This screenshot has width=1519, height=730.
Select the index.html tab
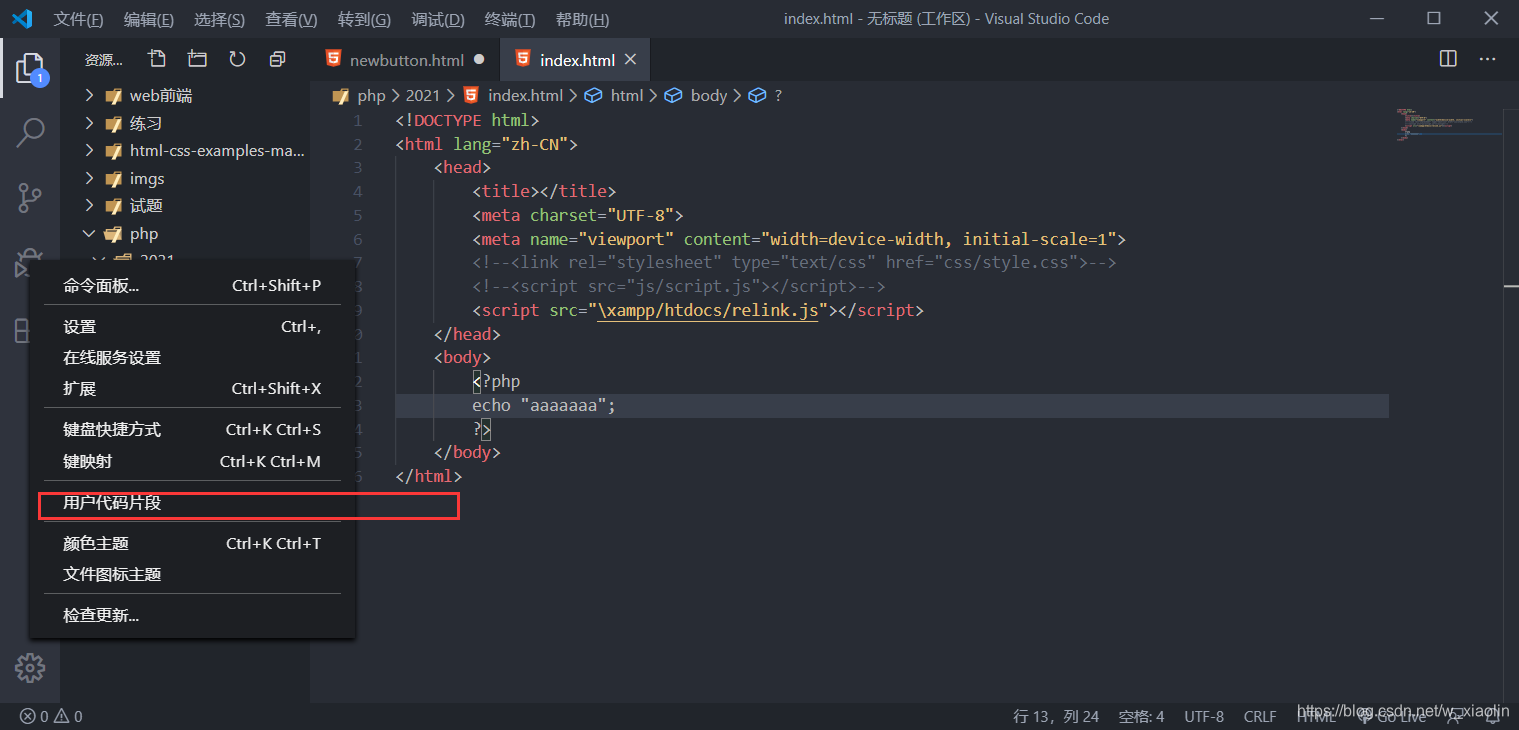pyautogui.click(x=576, y=60)
